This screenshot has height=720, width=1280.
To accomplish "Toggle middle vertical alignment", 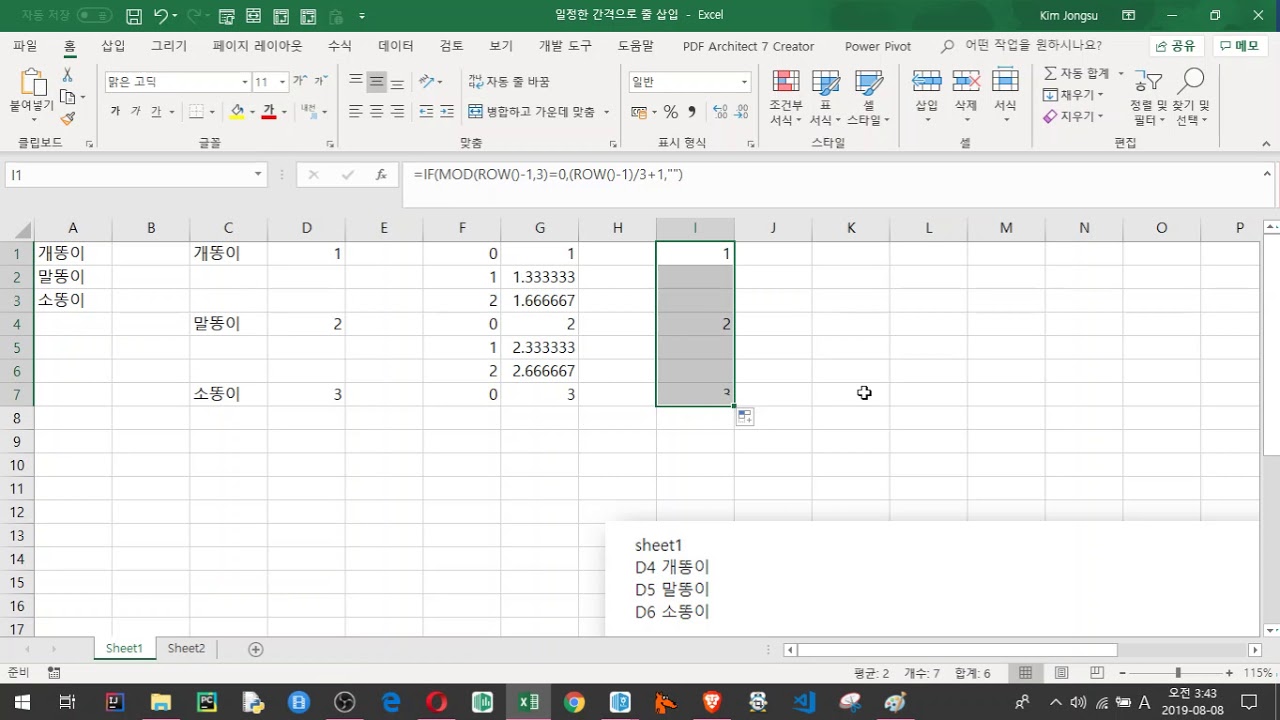I will click(376, 82).
